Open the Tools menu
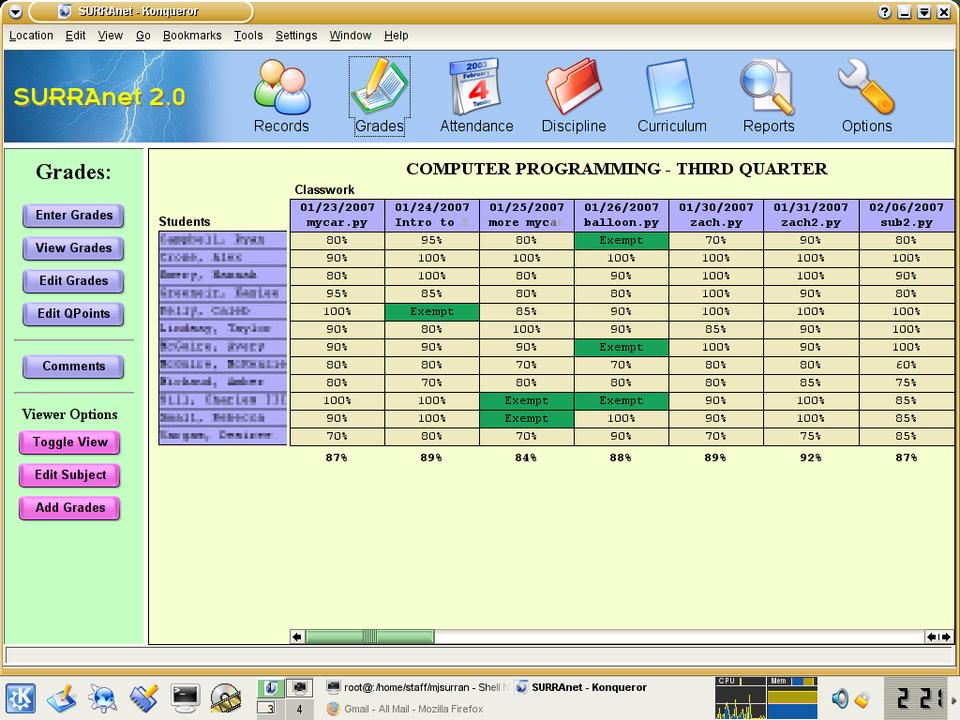The height and width of the screenshot is (720, 960). pyautogui.click(x=248, y=35)
